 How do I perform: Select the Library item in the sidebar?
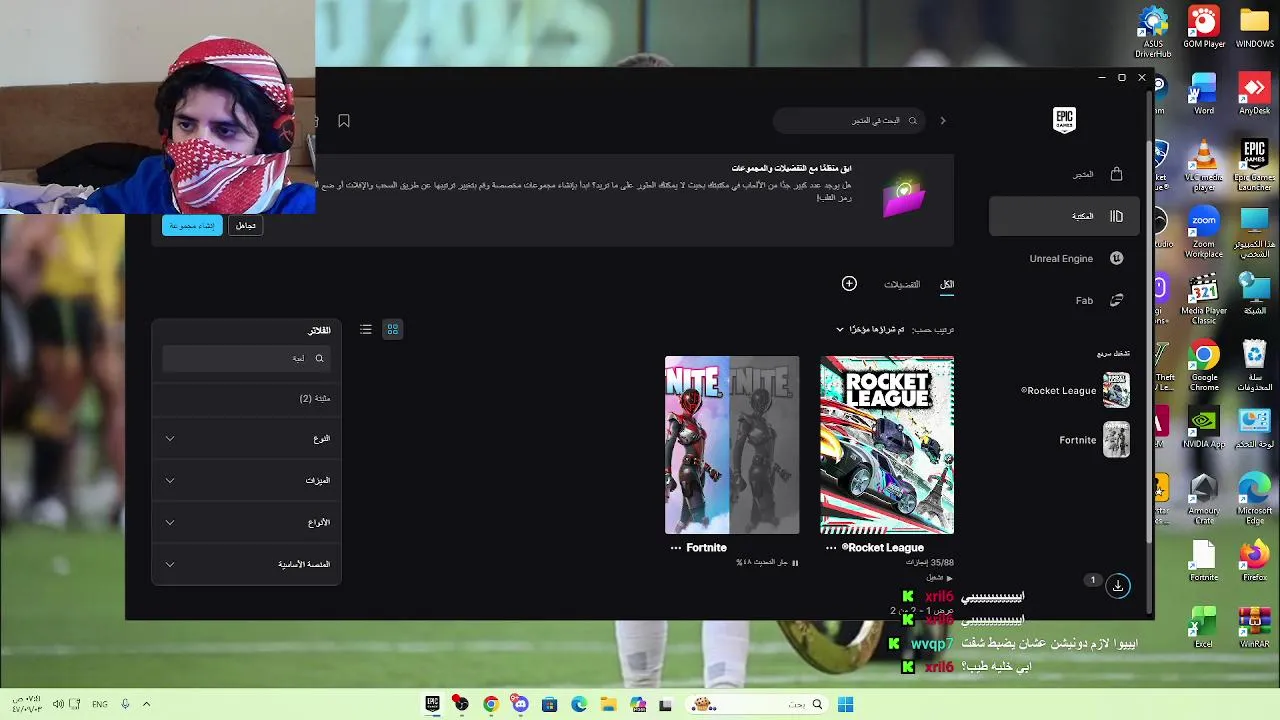pos(1064,216)
